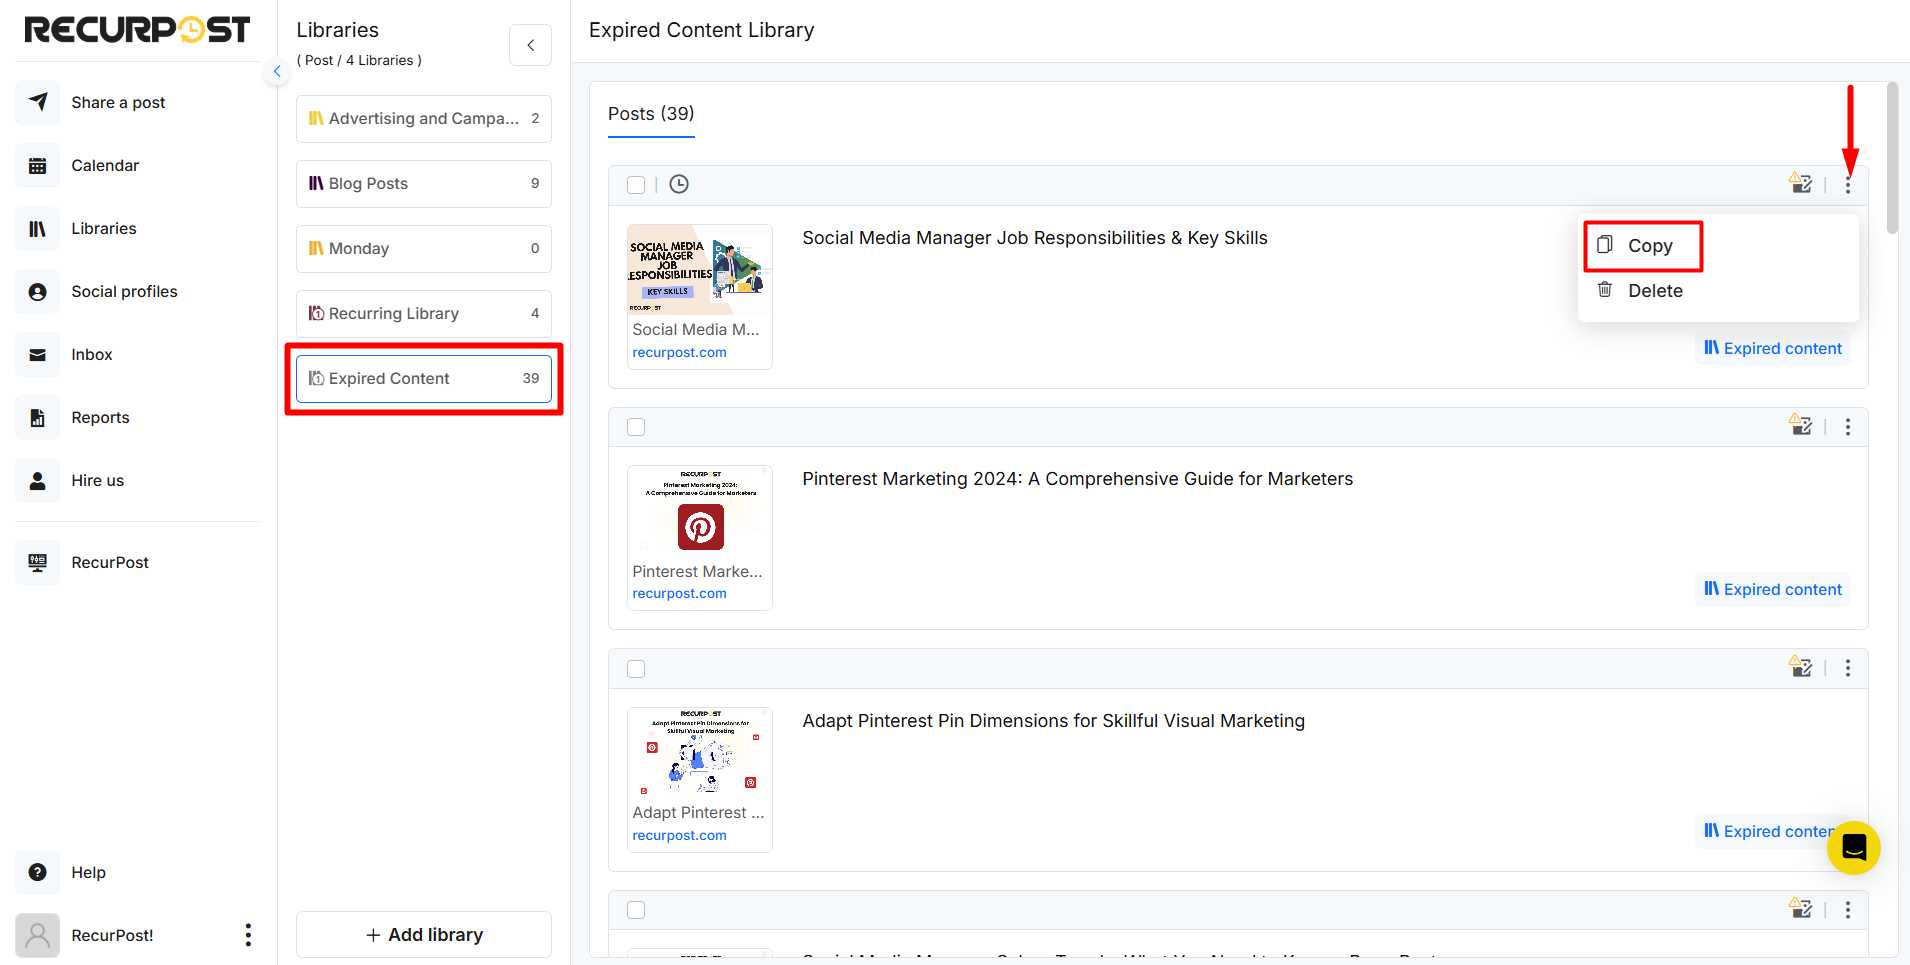Open the RecurPost! account options menu
Image resolution: width=1910 pixels, height=965 pixels.
point(248,935)
